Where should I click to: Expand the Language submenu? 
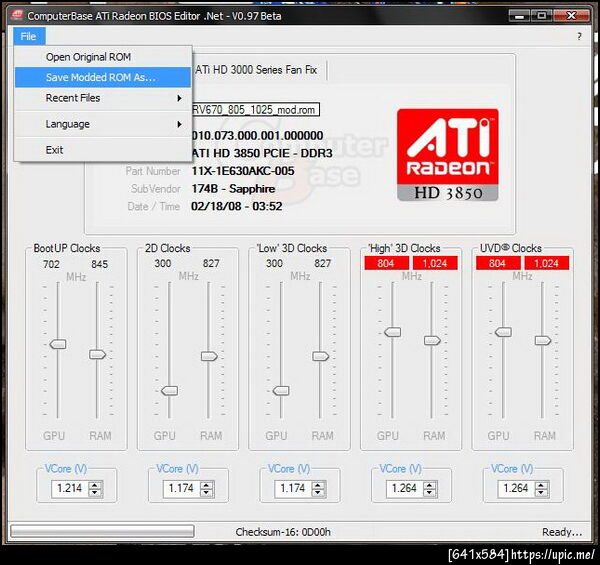coord(103,124)
